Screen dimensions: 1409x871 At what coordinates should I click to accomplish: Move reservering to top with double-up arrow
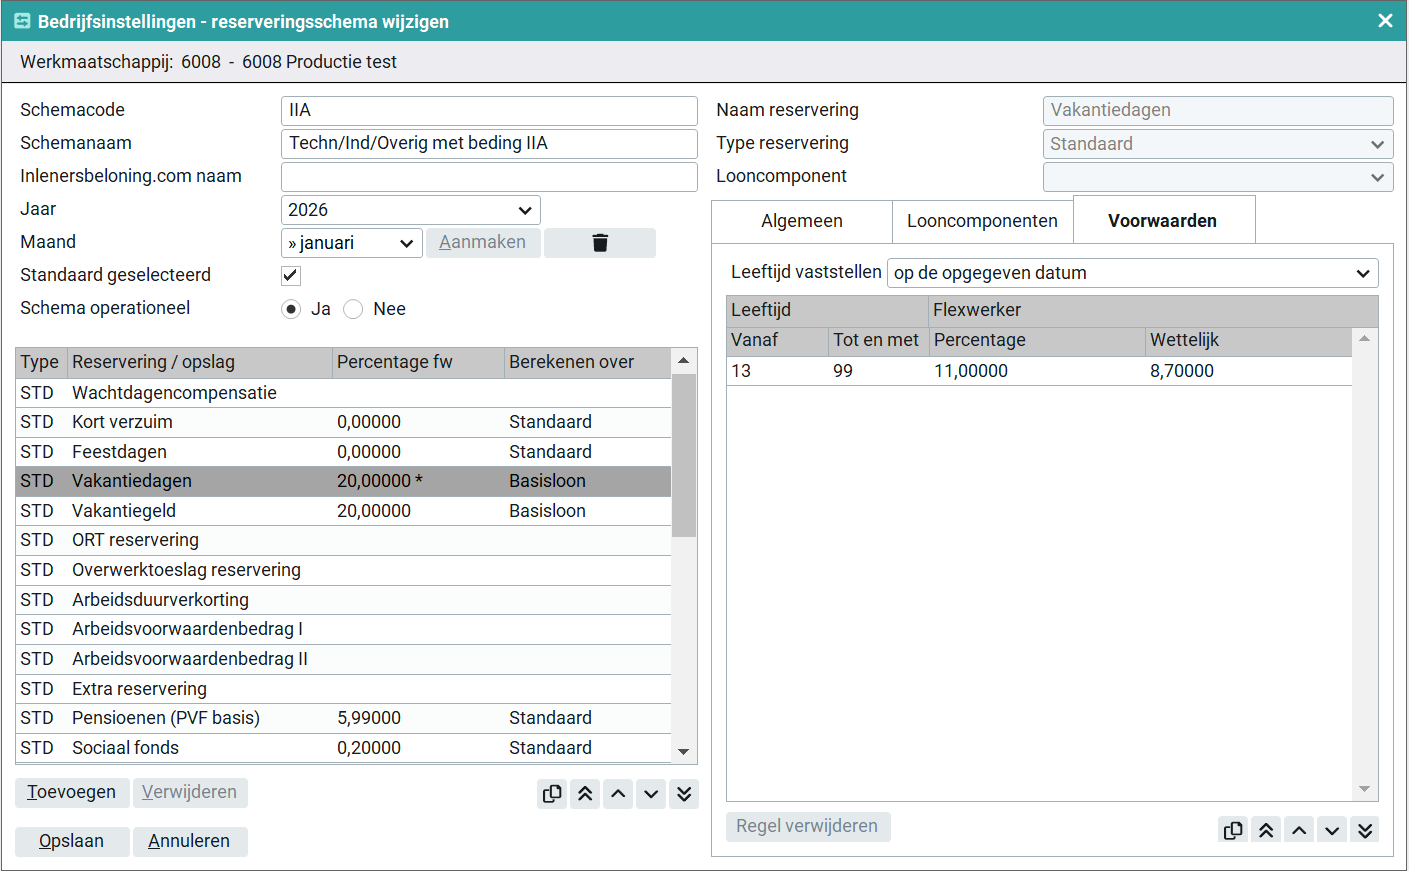click(x=585, y=794)
